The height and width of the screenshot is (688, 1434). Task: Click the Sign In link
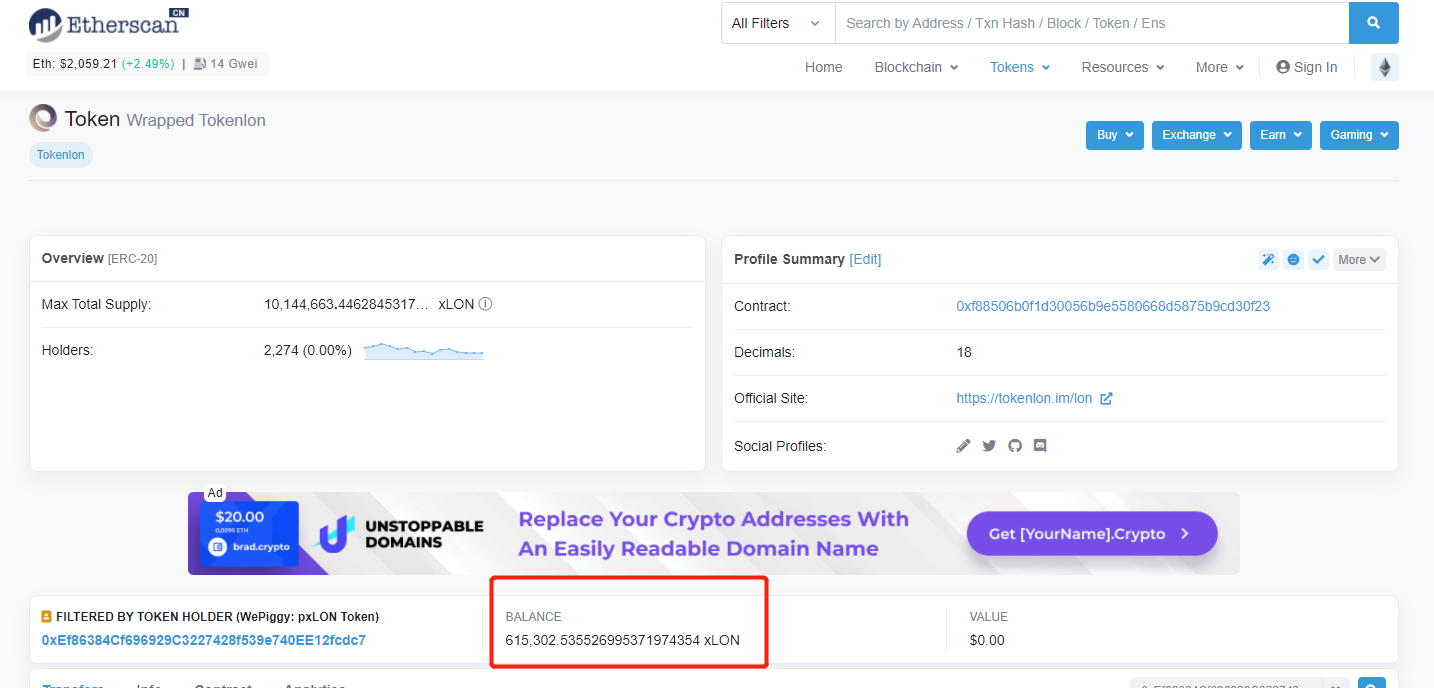click(x=1307, y=67)
